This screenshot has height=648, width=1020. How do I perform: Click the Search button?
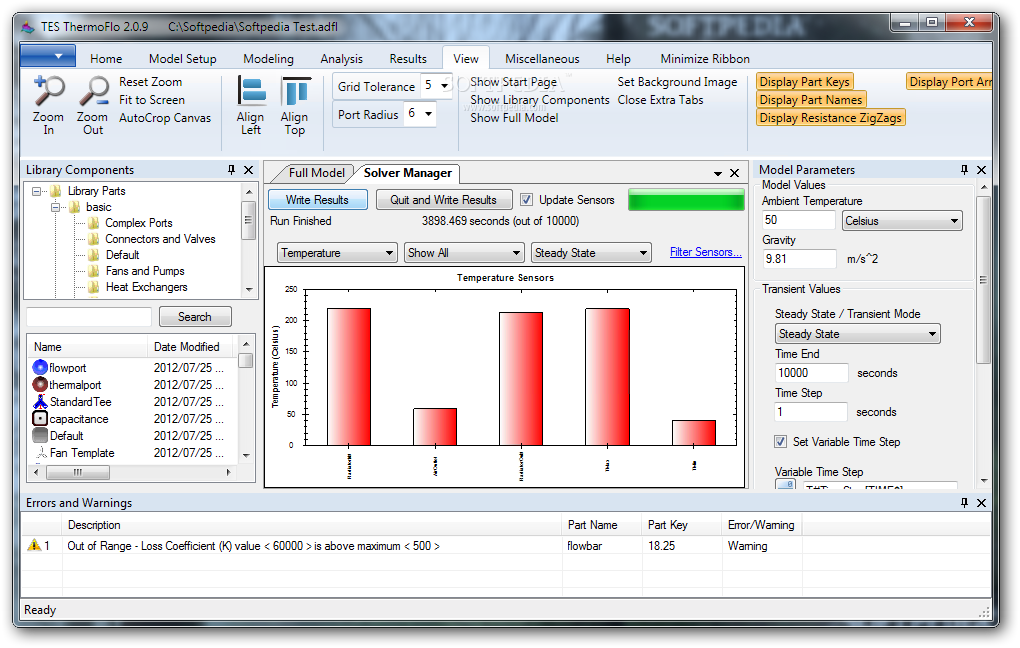pyautogui.click(x=195, y=317)
